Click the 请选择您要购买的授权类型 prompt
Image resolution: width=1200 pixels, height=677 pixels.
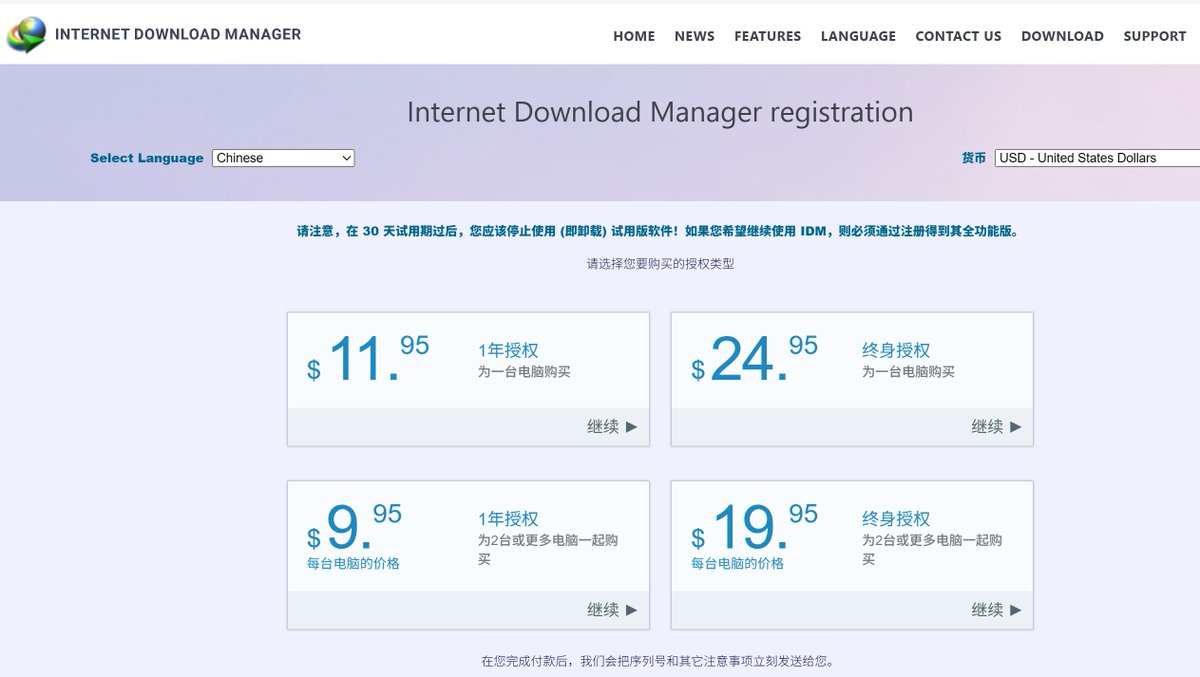click(x=660, y=265)
